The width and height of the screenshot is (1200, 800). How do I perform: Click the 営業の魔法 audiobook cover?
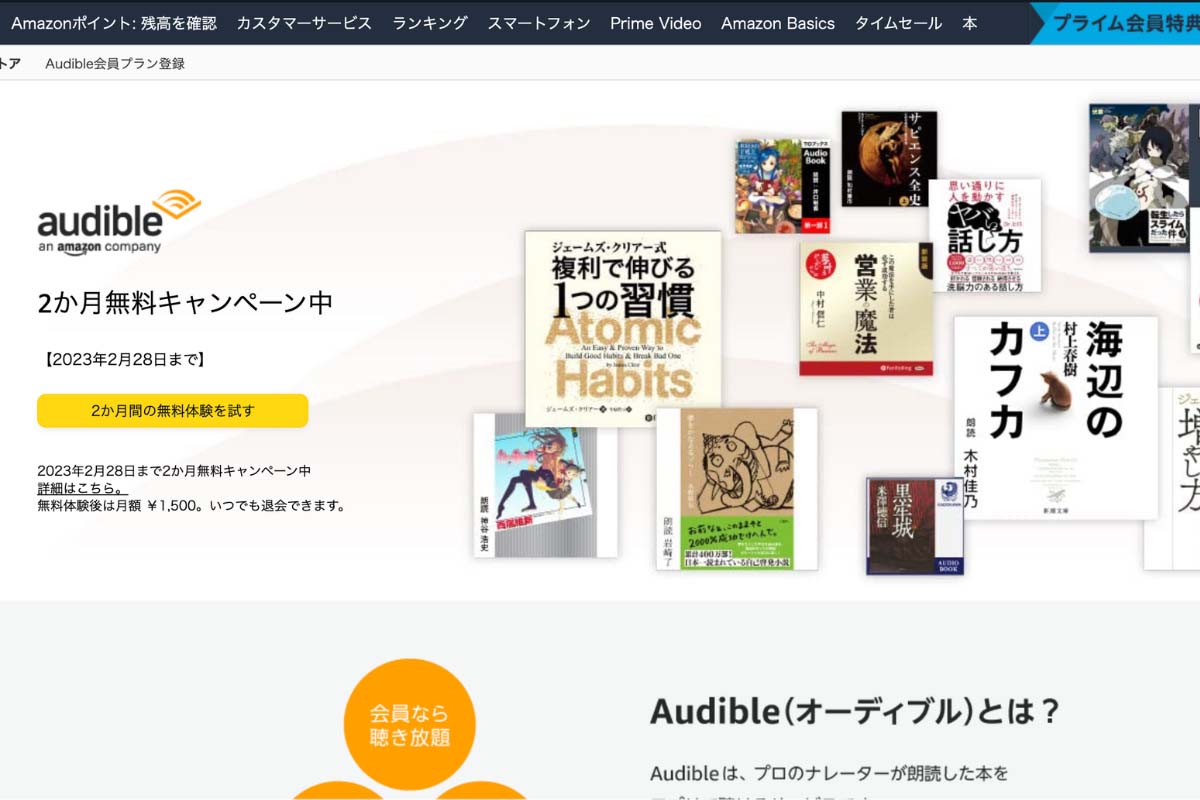tap(866, 310)
